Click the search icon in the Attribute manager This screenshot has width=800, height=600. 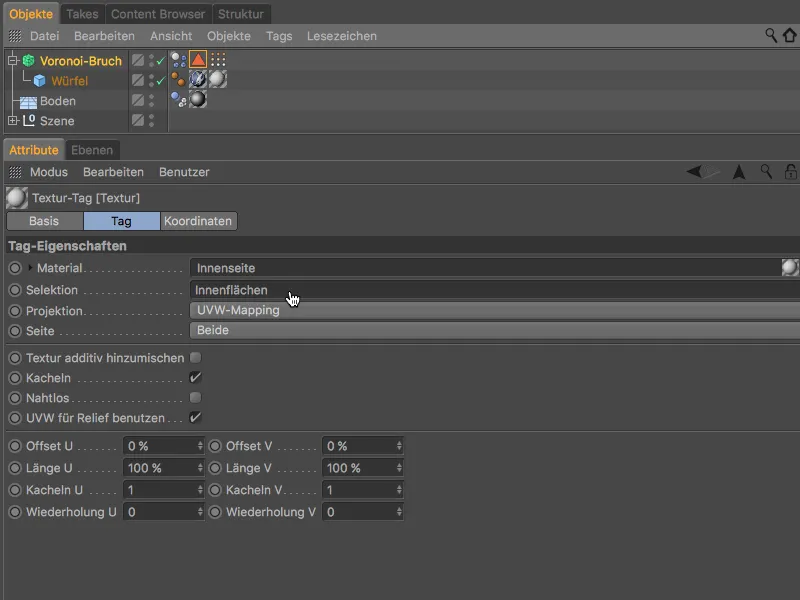coord(766,171)
